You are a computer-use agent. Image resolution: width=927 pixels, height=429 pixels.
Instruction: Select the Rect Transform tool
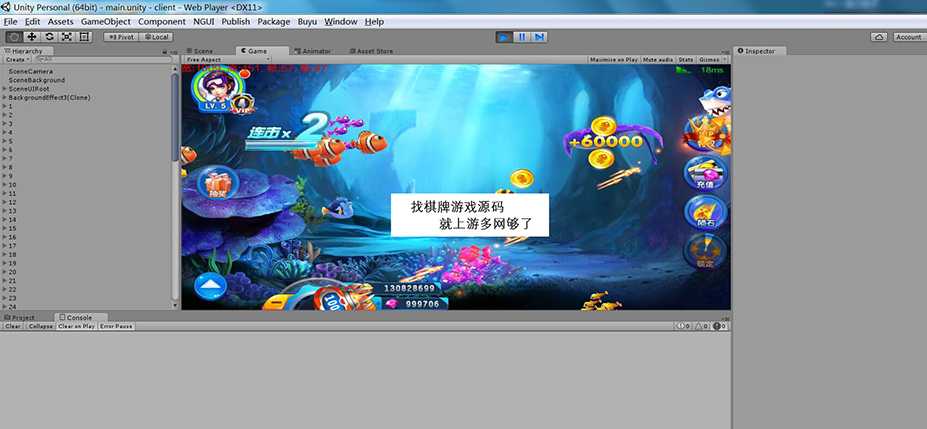coord(84,37)
